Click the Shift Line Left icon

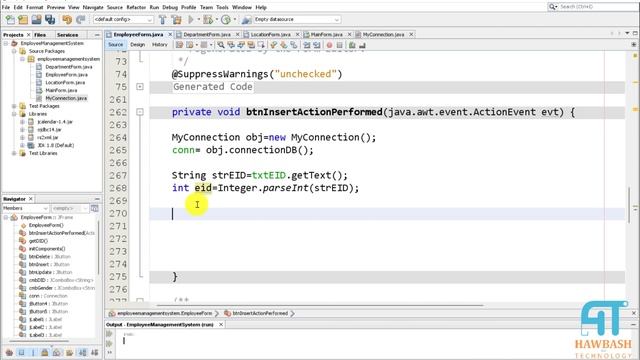click(307, 45)
